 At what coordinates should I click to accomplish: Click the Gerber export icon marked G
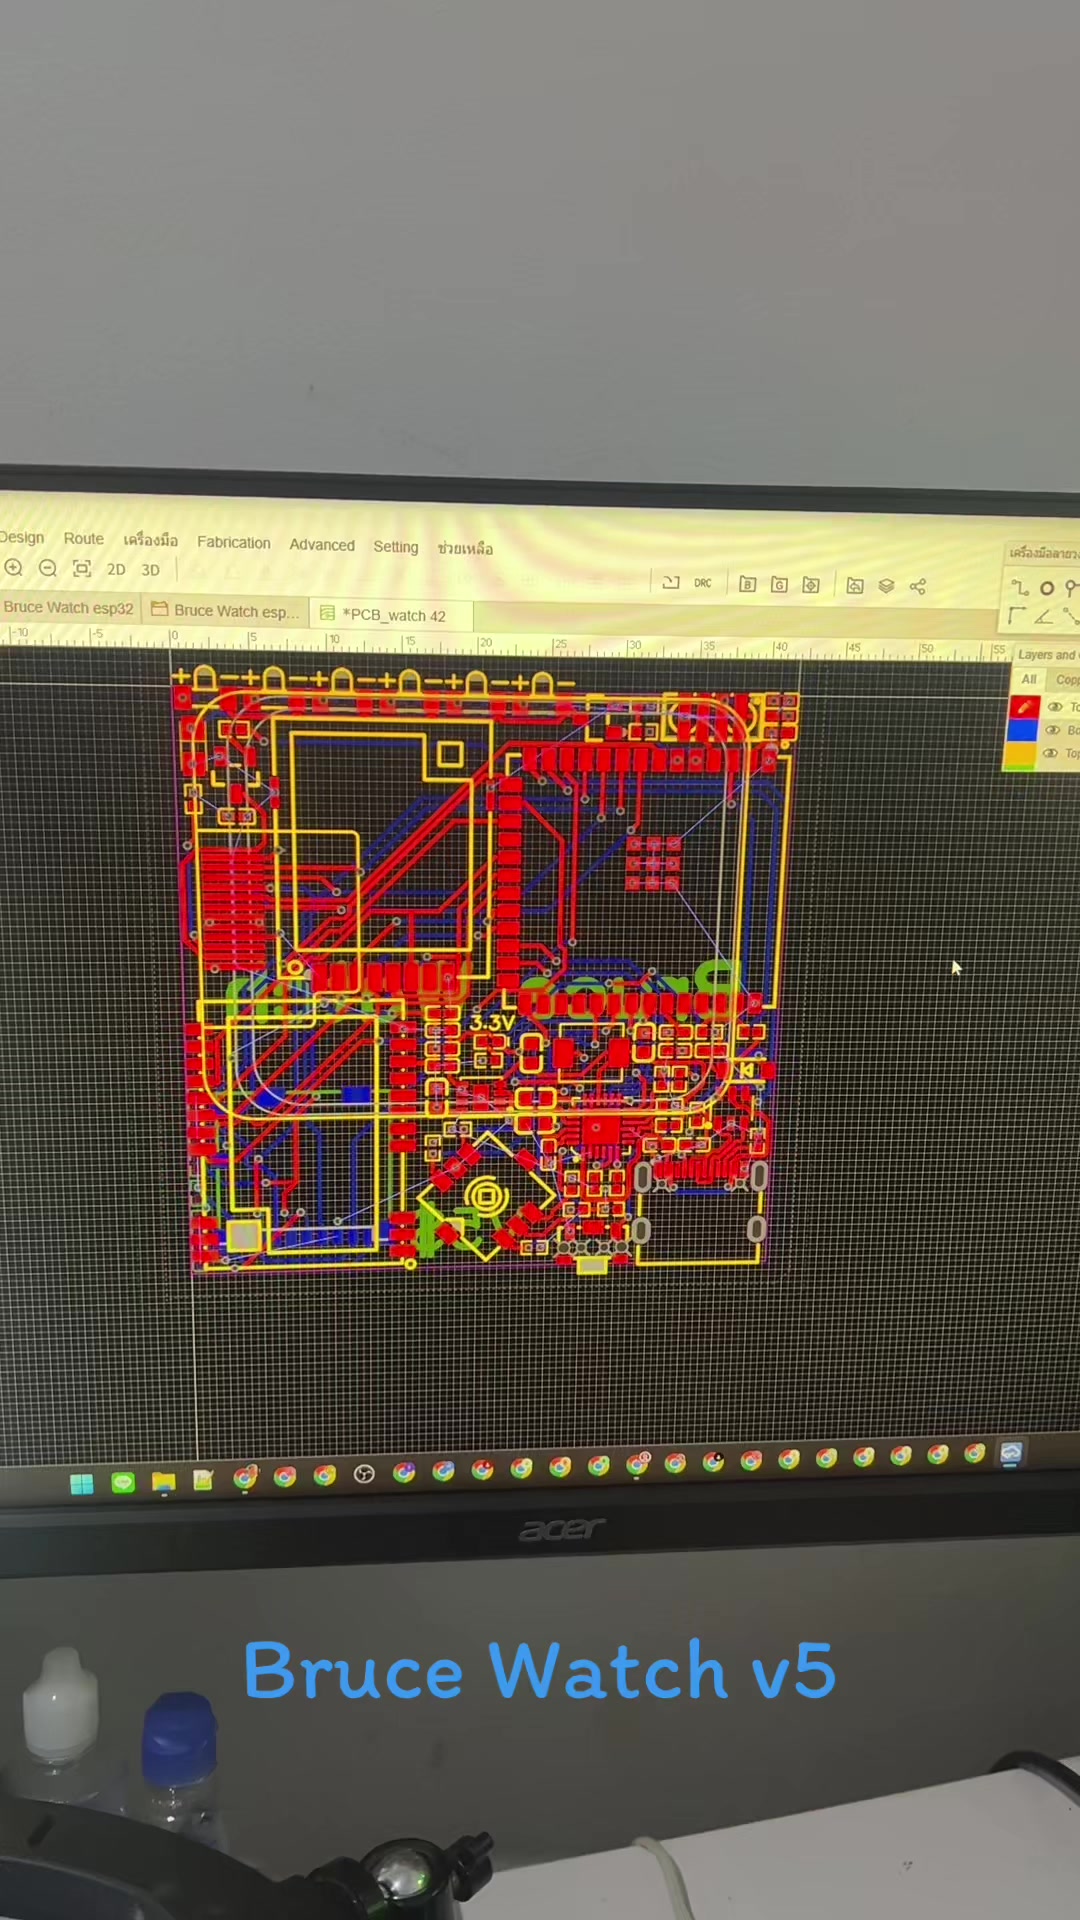coord(779,584)
